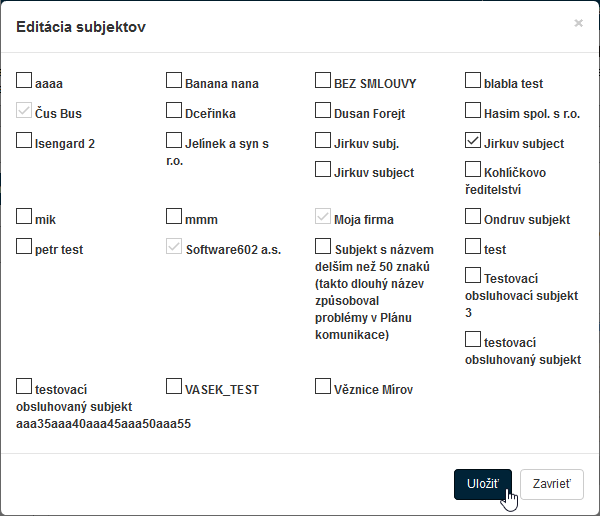This screenshot has height=516, width=600.
Task: Tick the Věznice Mírov checkbox
Action: tap(323, 386)
